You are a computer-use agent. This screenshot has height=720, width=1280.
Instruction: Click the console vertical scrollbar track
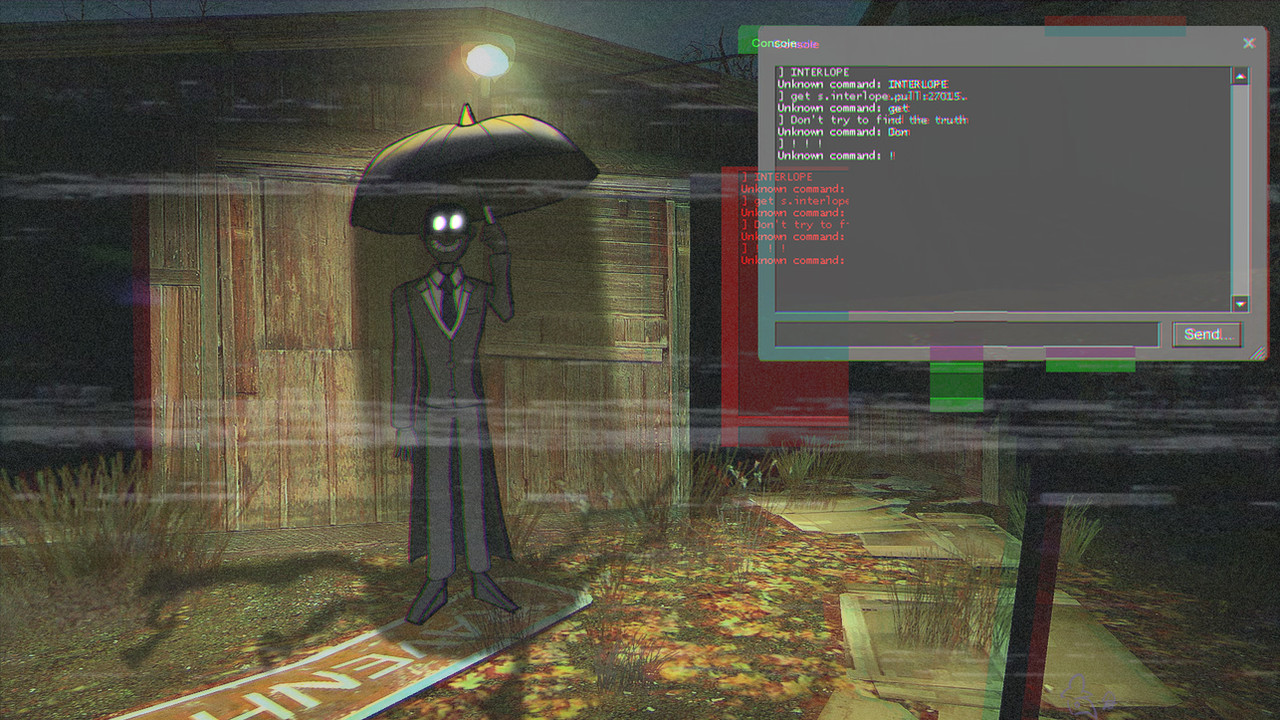(x=1240, y=190)
